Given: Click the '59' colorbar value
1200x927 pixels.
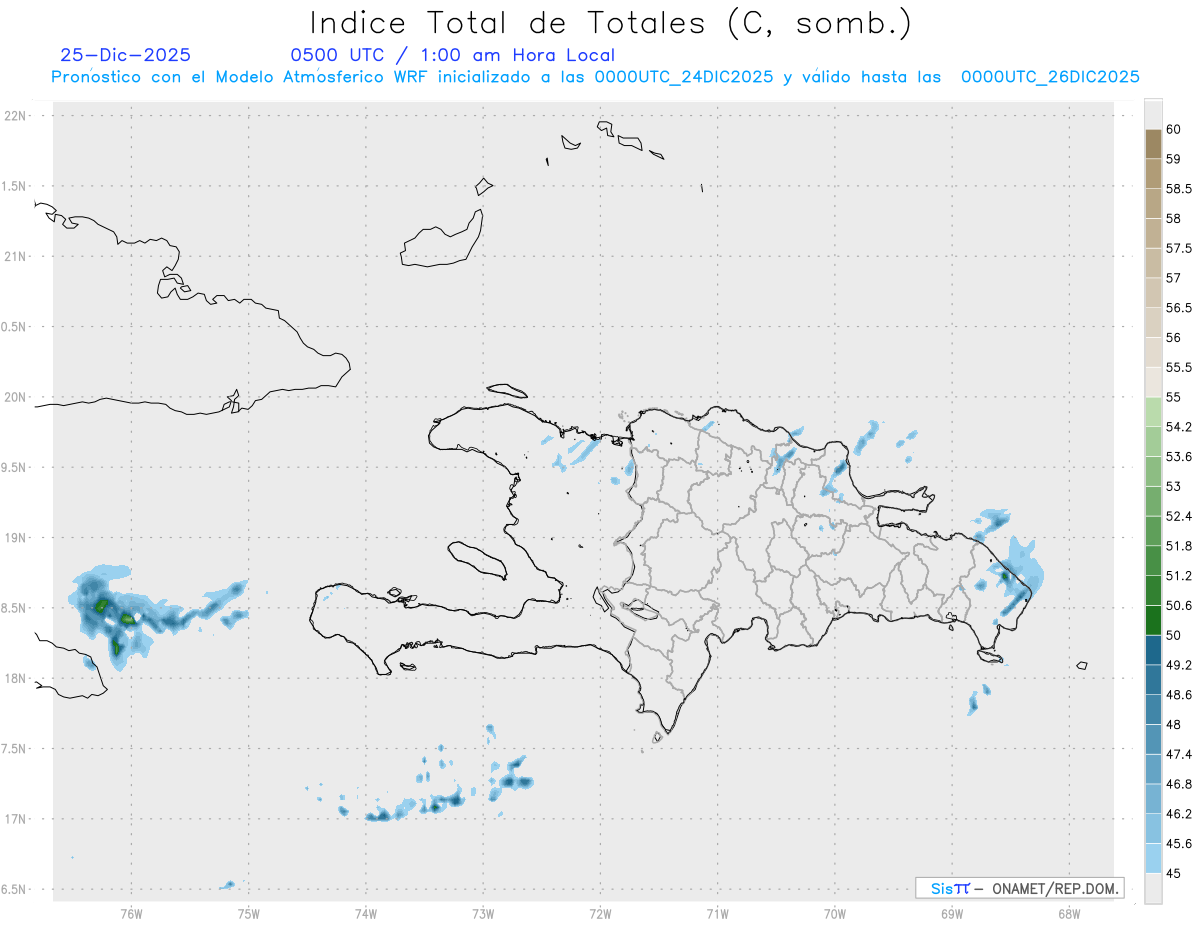Looking at the screenshot, I should click(1173, 158).
